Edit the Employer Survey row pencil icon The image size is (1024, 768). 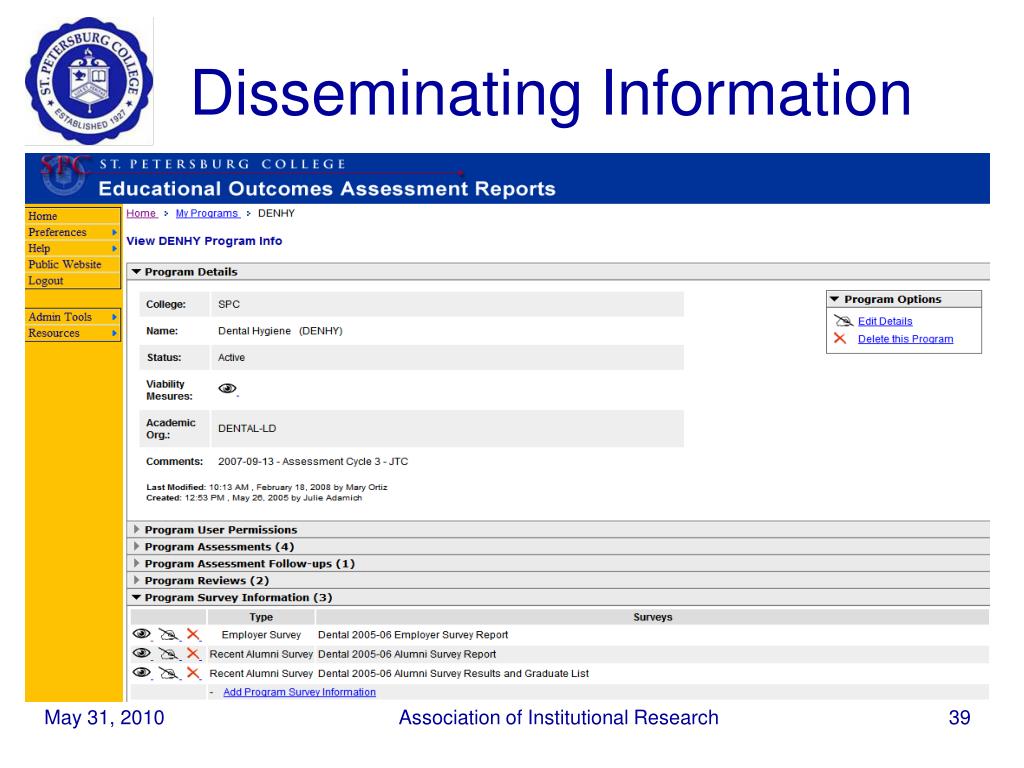[x=168, y=634]
